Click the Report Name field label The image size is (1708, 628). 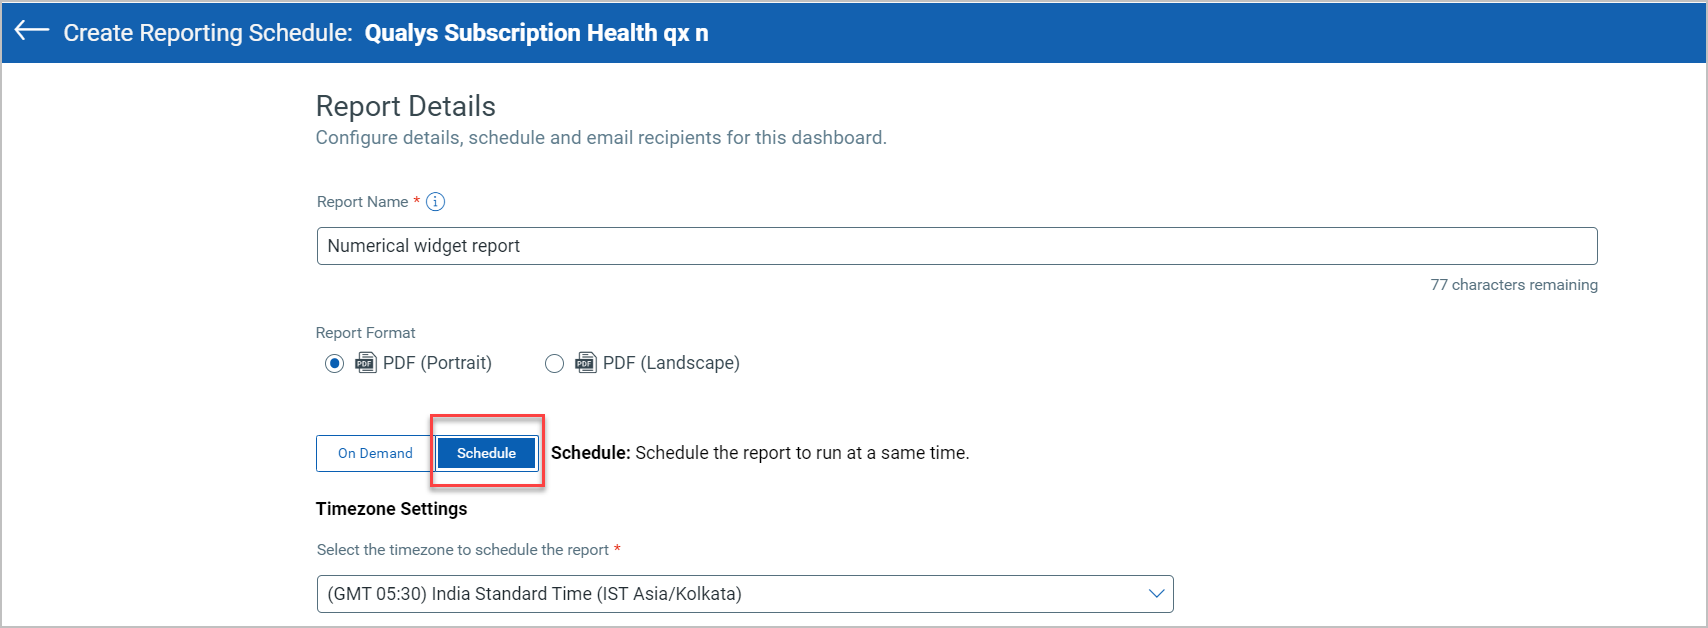coord(363,202)
